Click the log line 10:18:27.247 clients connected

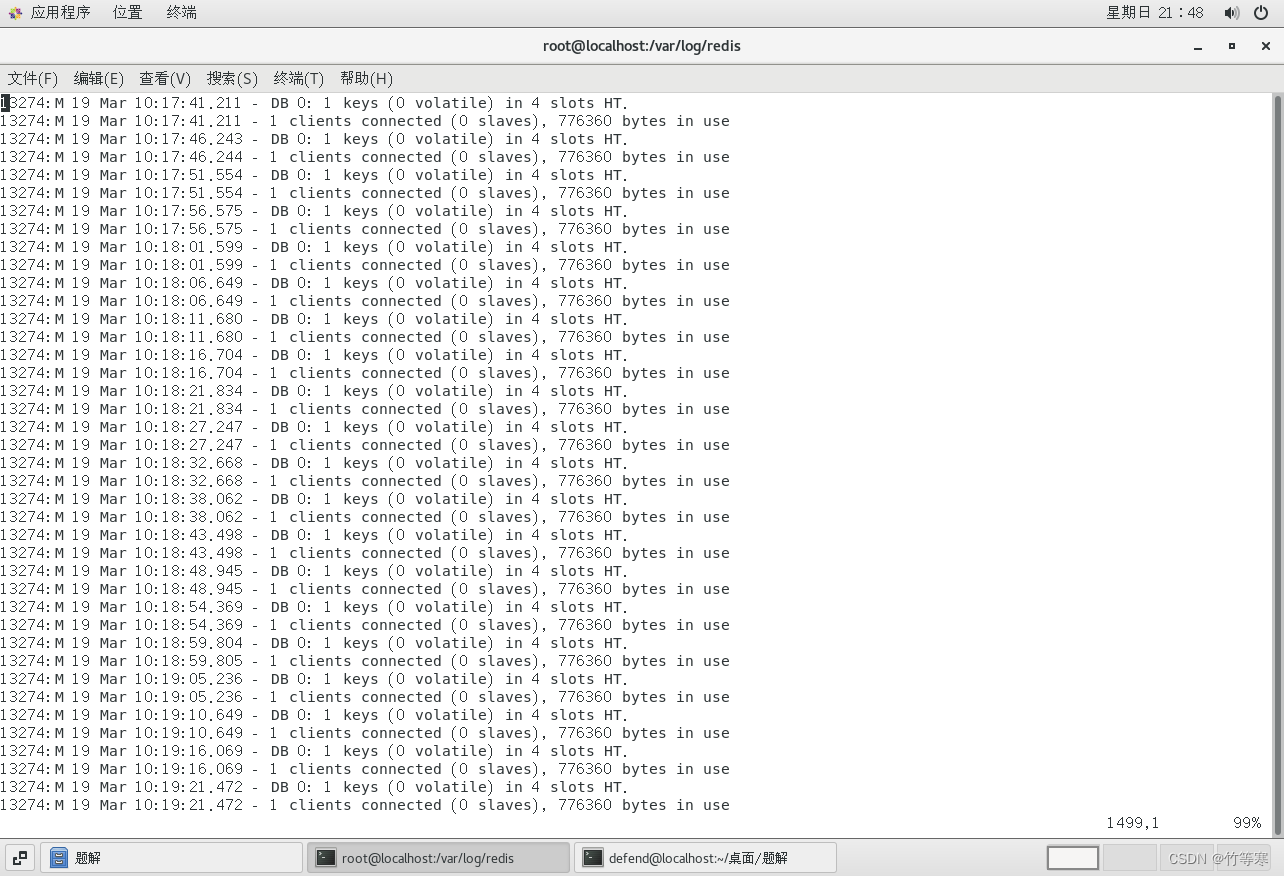coord(365,445)
